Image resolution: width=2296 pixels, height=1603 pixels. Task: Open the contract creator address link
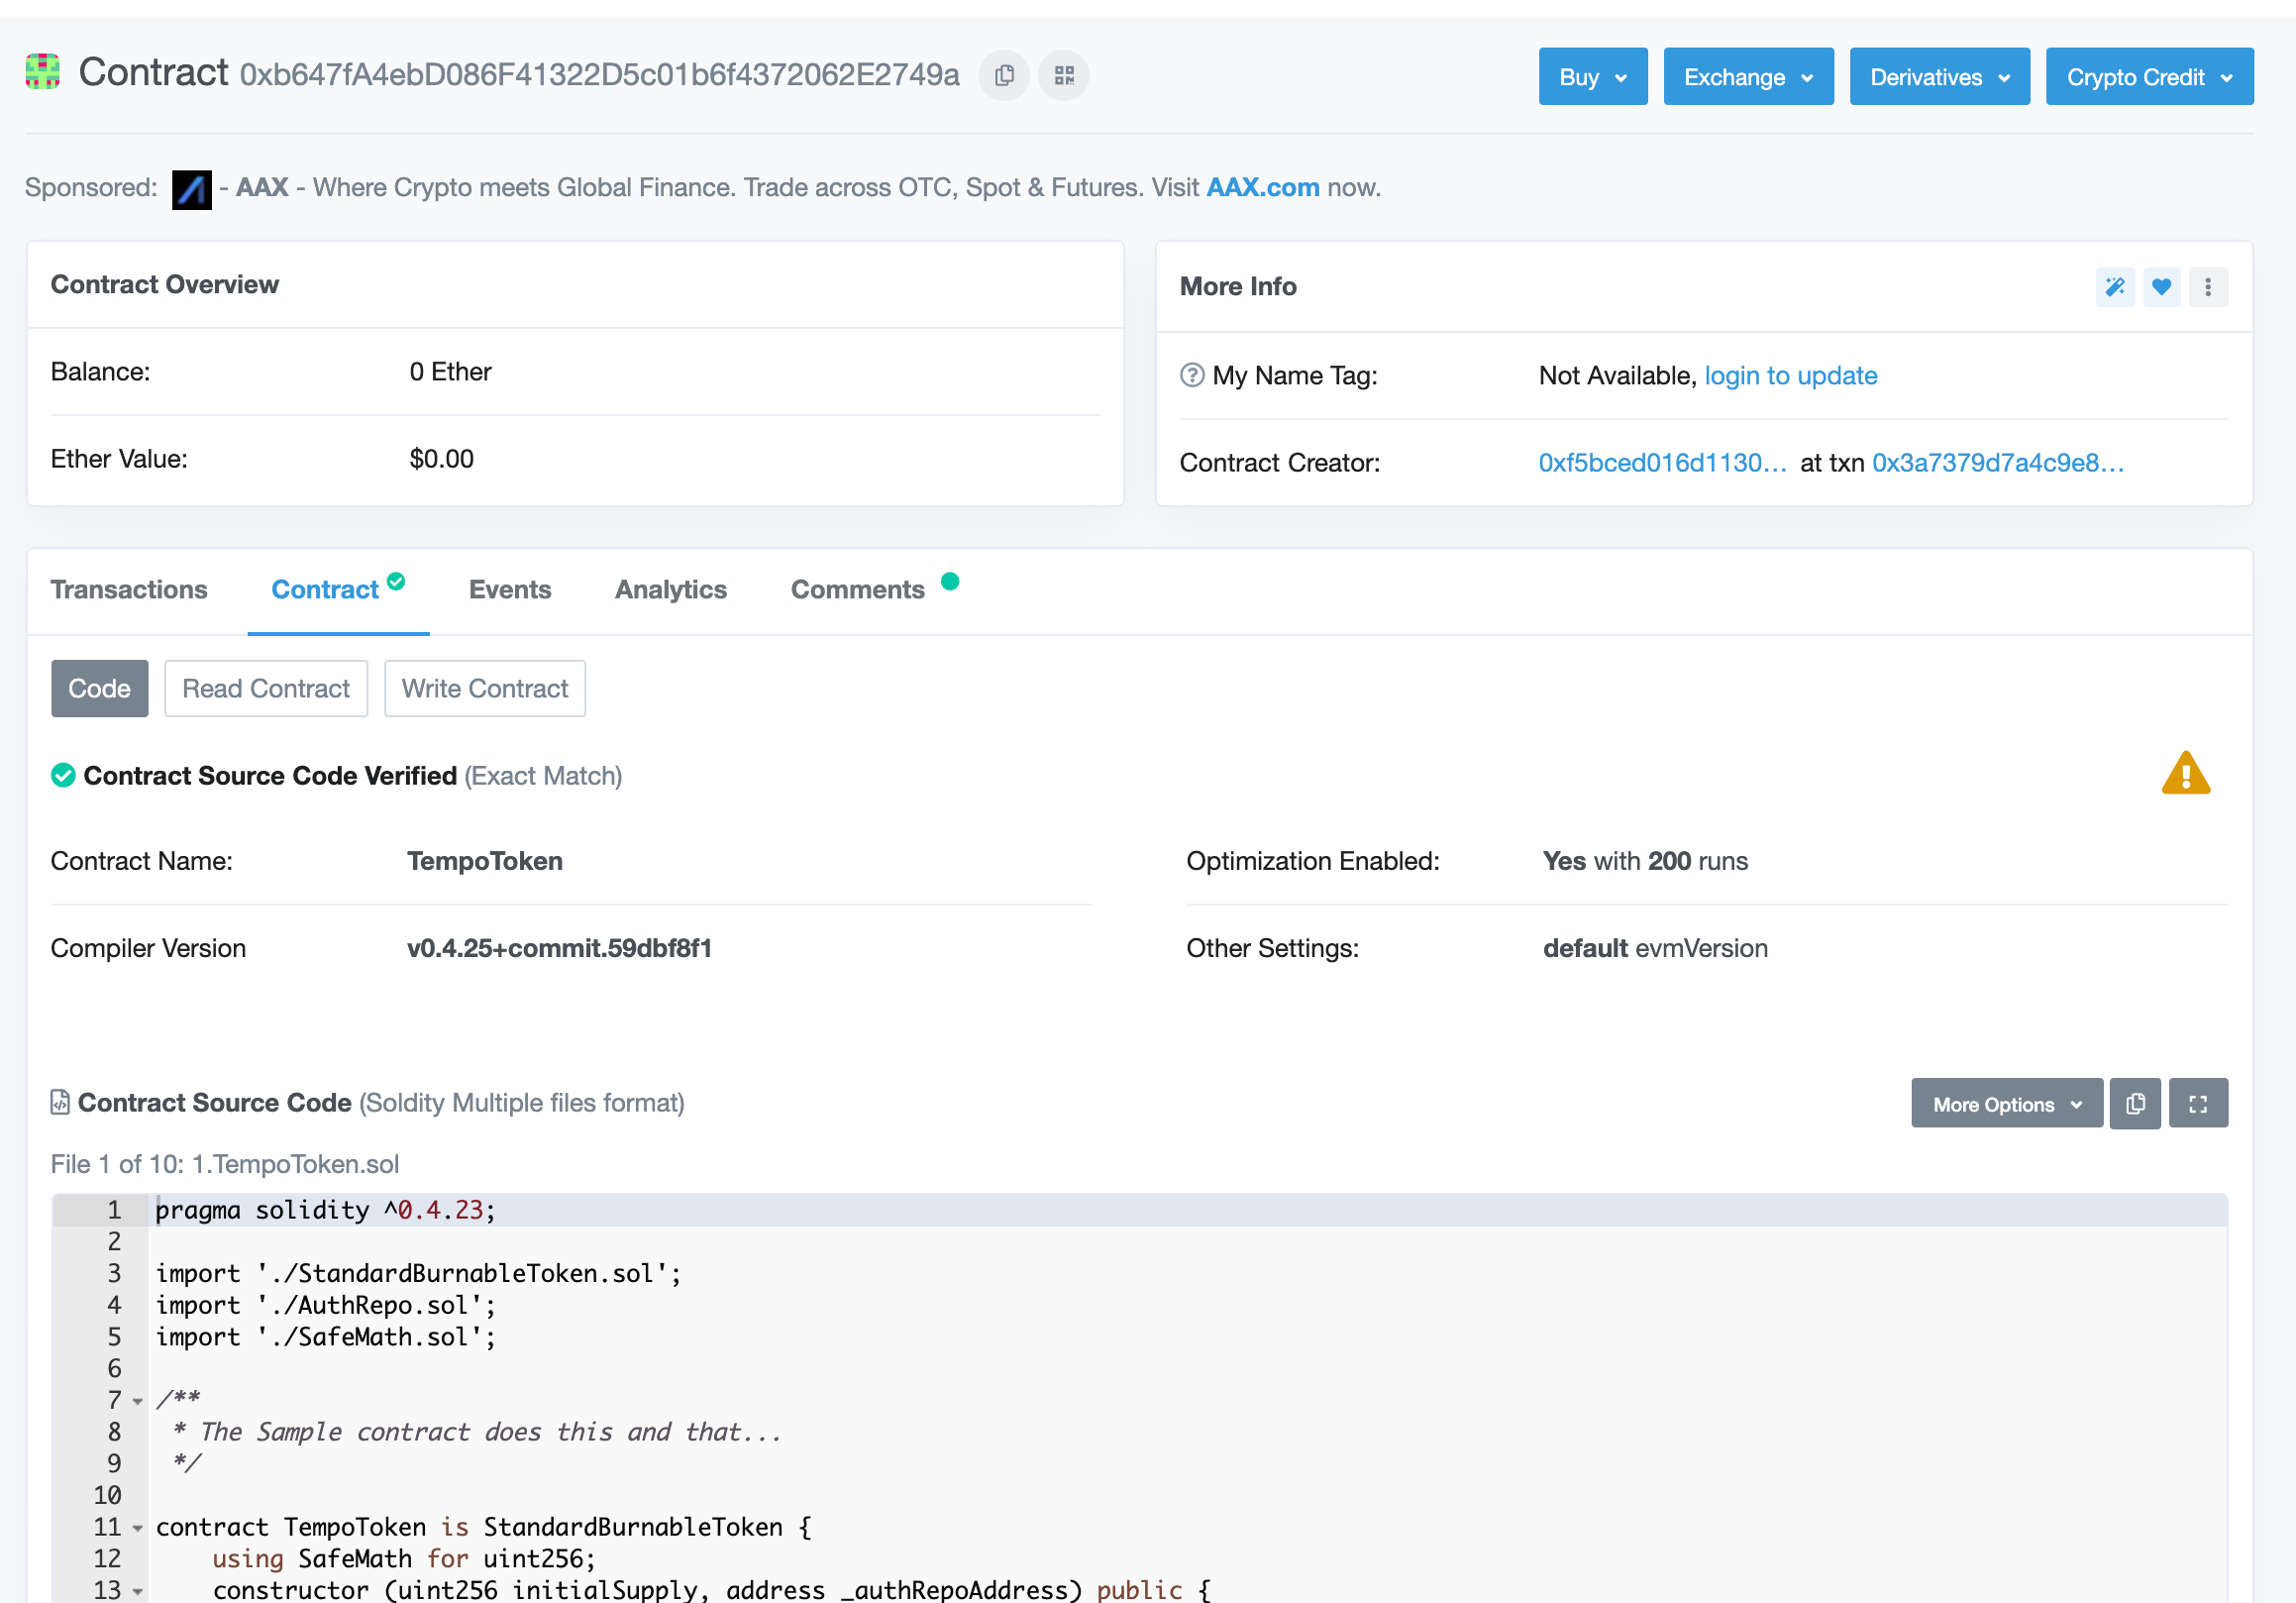click(1661, 463)
